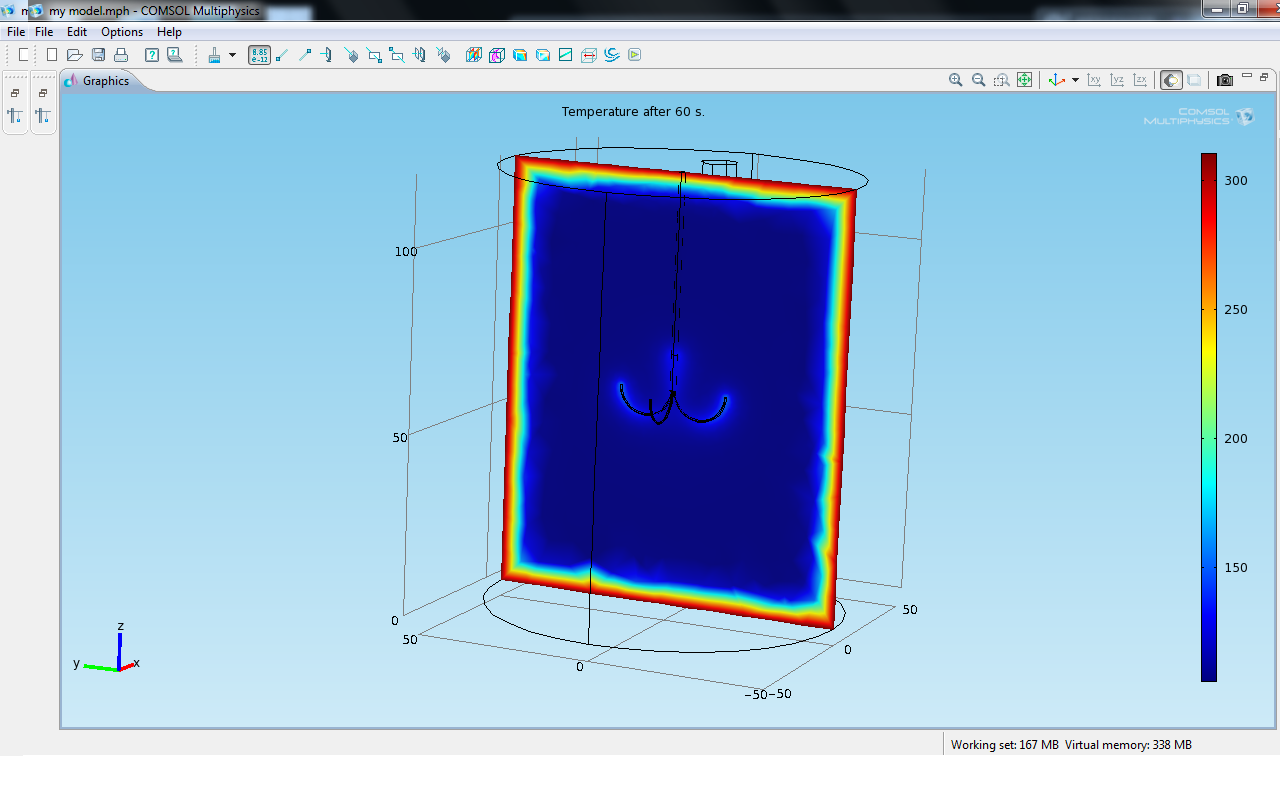Toggle the scene light button

coord(1171,80)
